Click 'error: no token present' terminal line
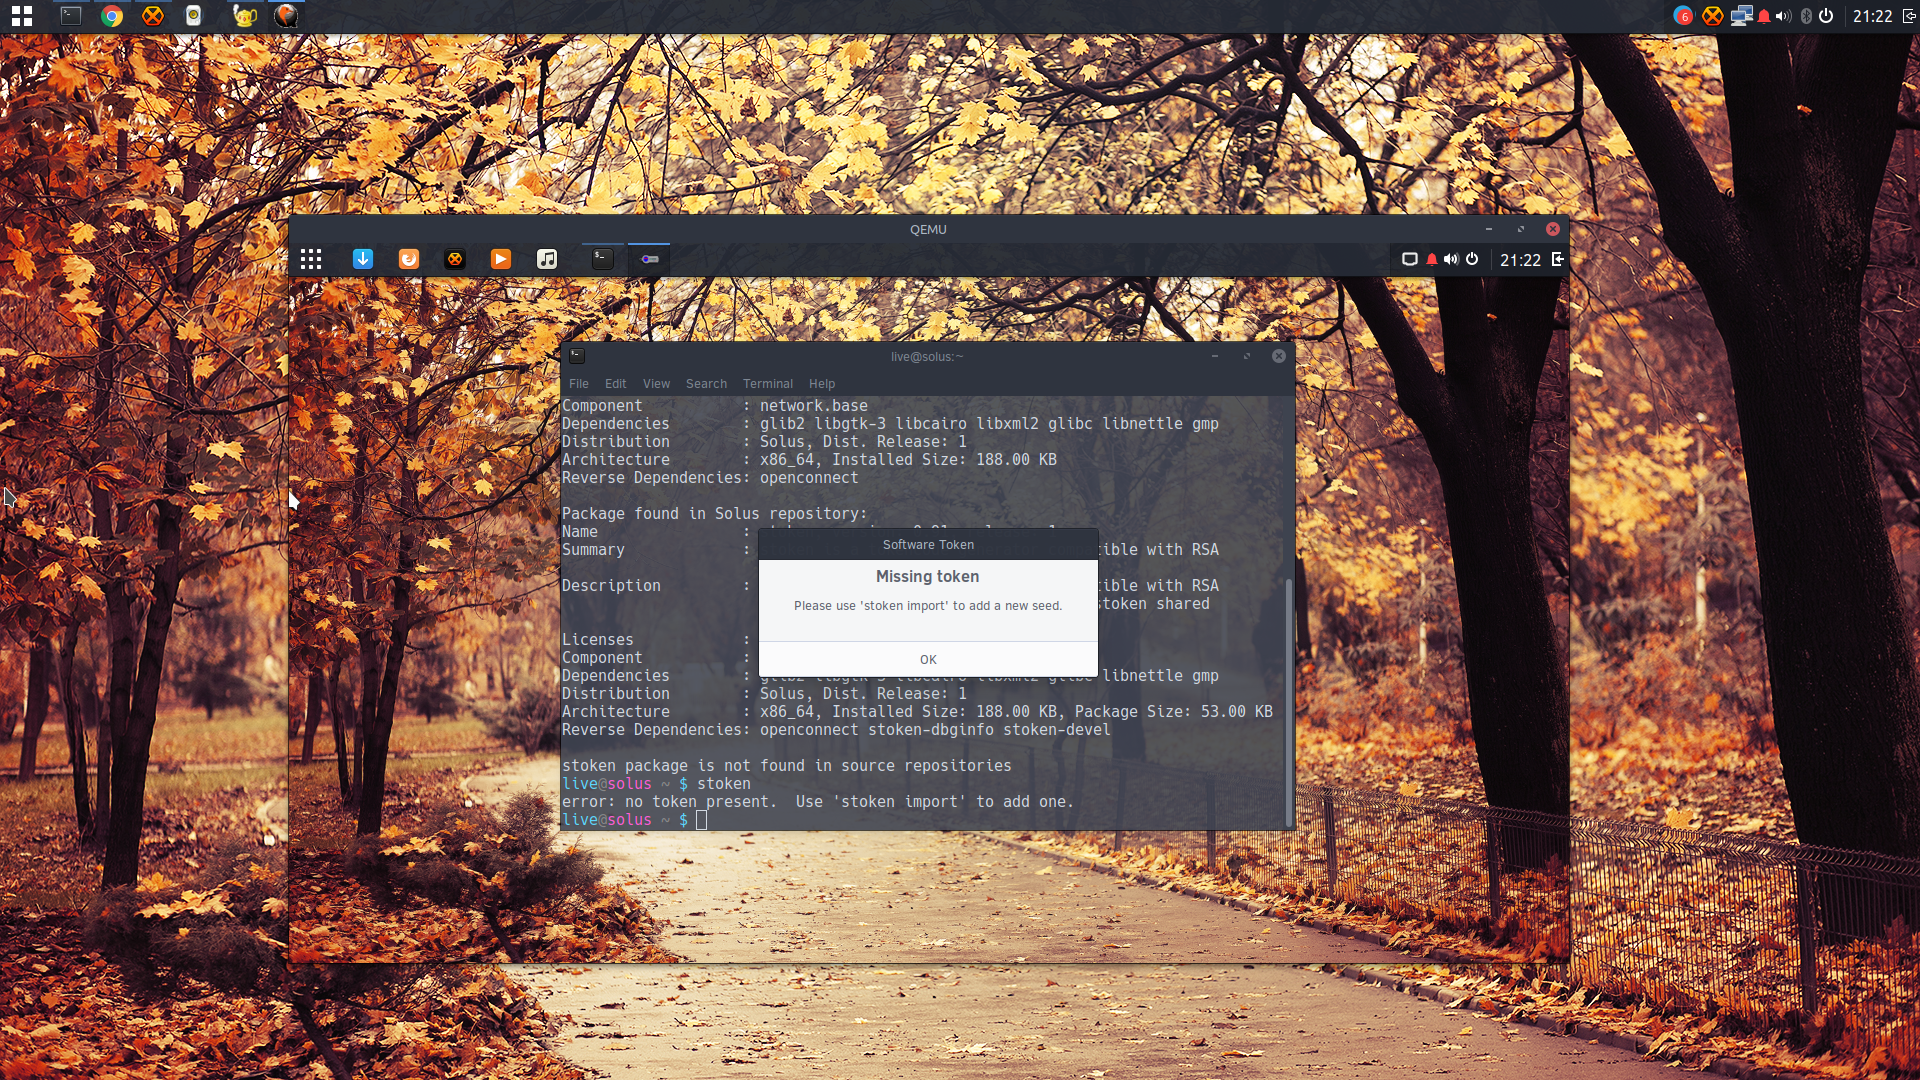 tap(817, 802)
